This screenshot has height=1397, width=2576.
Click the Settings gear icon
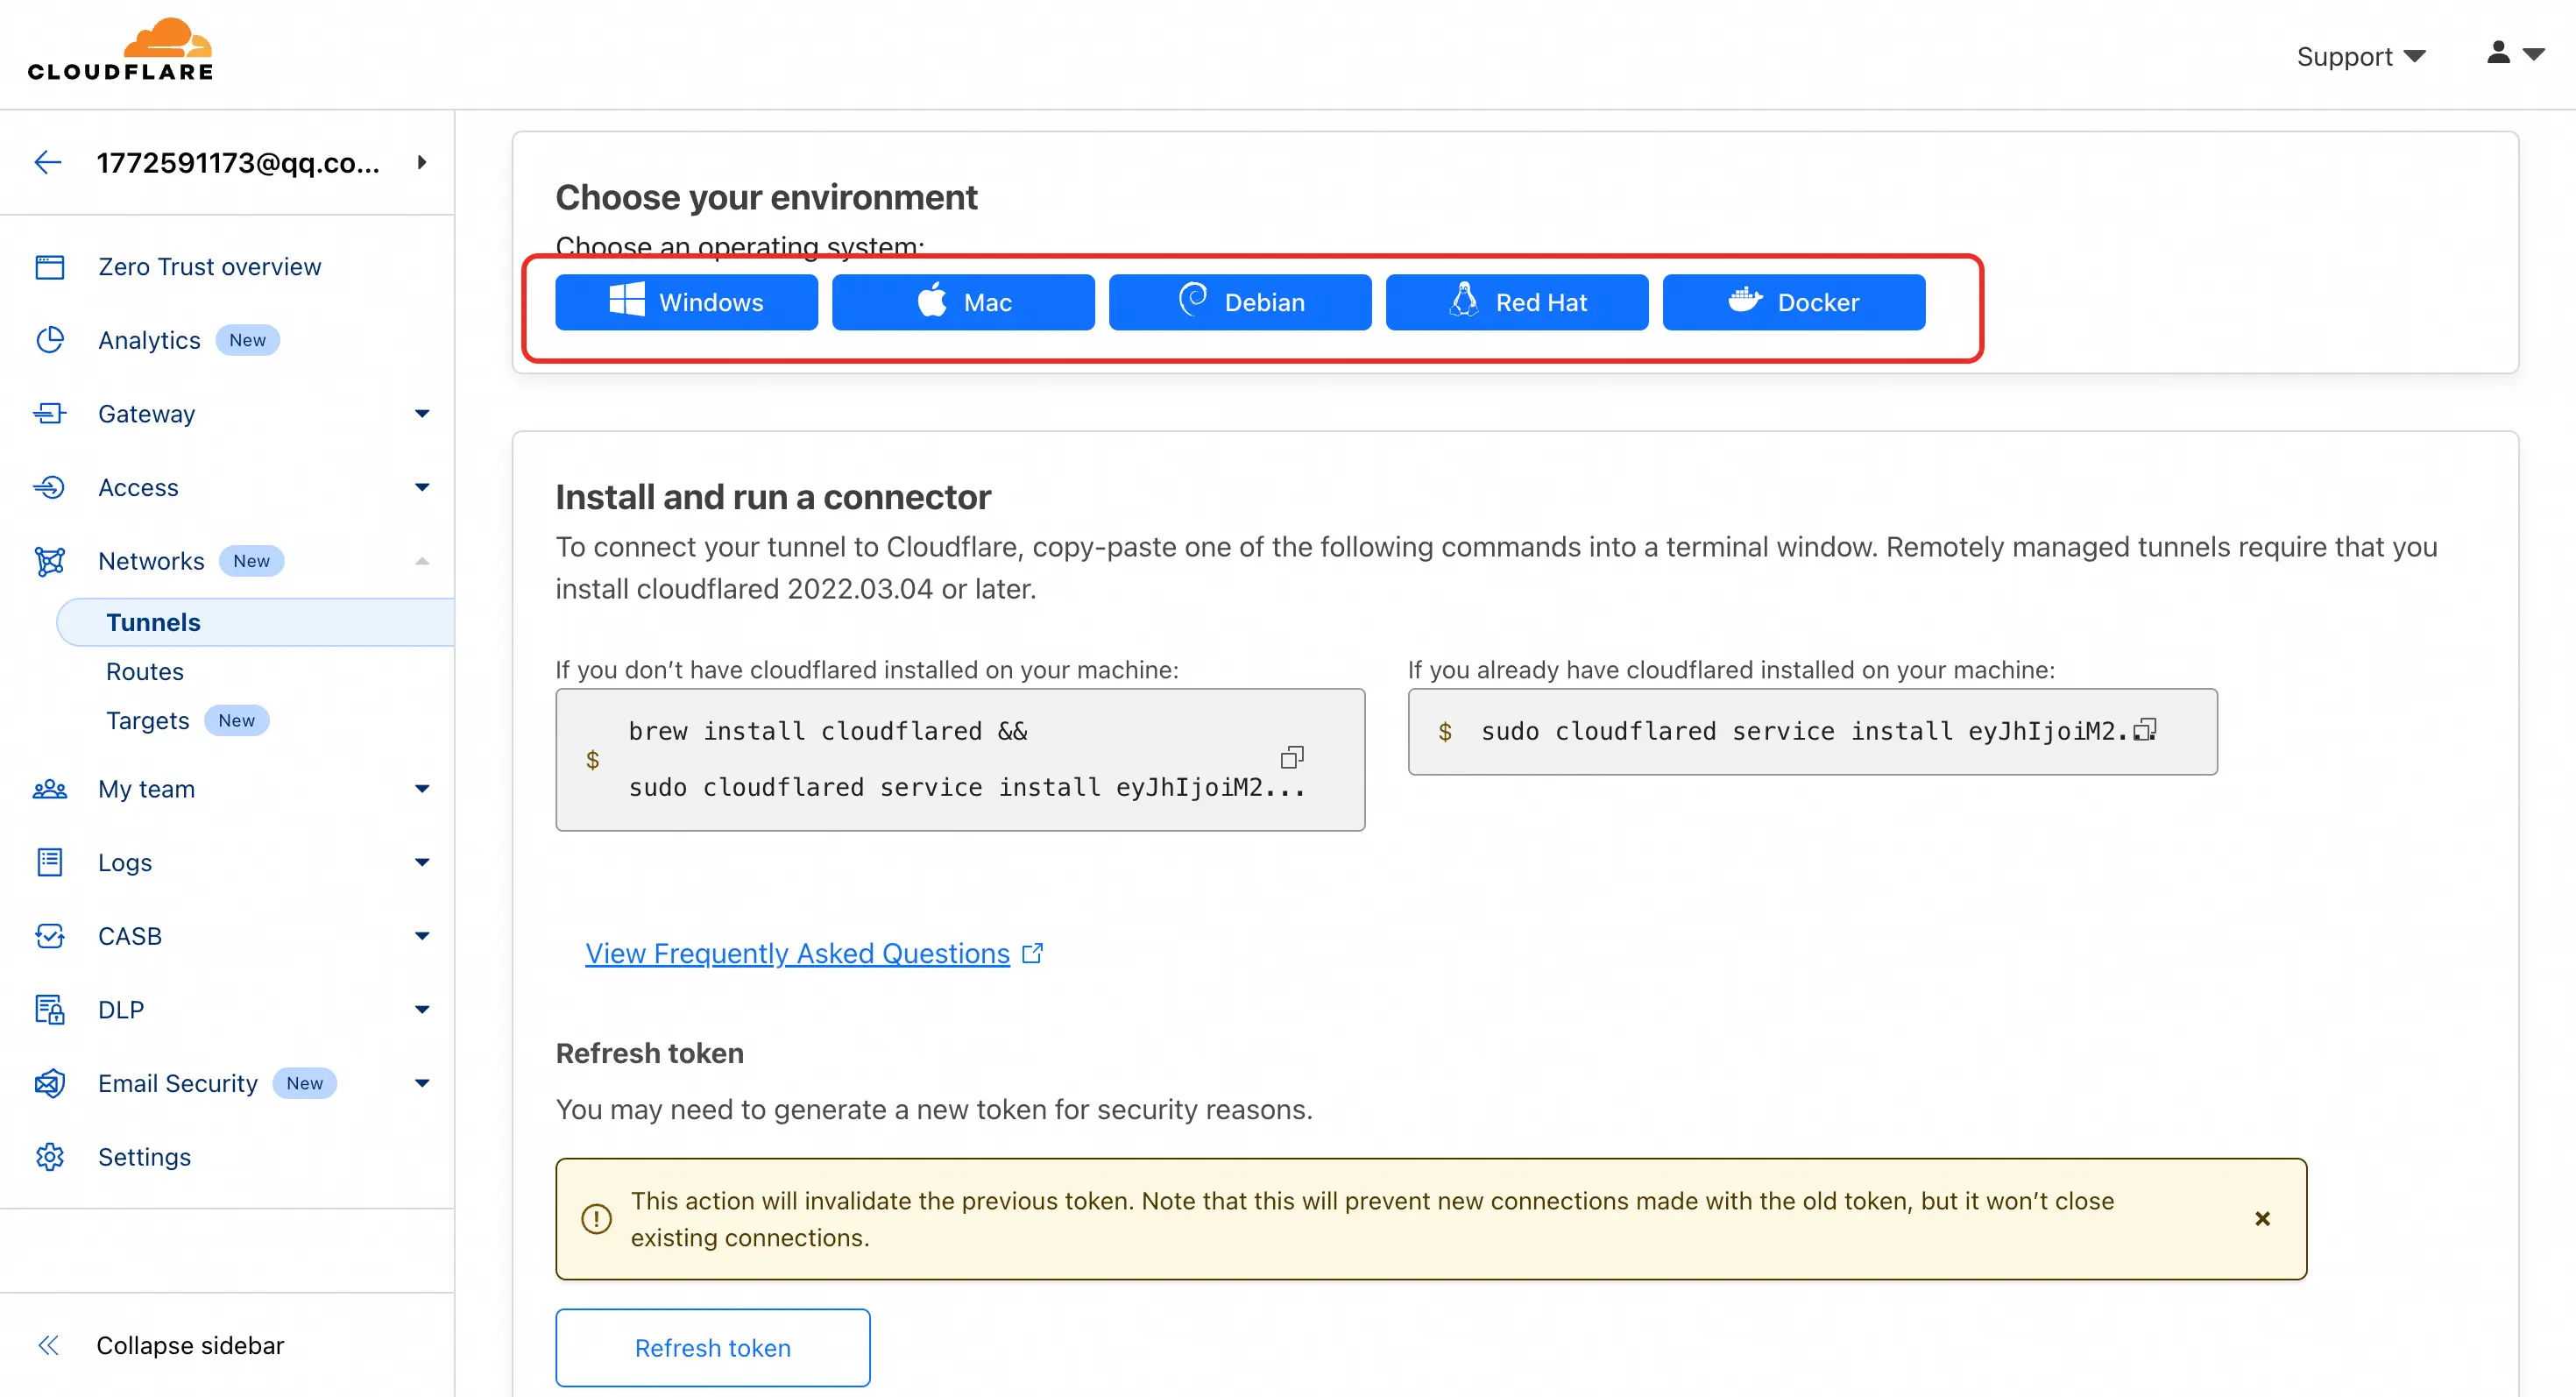click(x=49, y=1157)
